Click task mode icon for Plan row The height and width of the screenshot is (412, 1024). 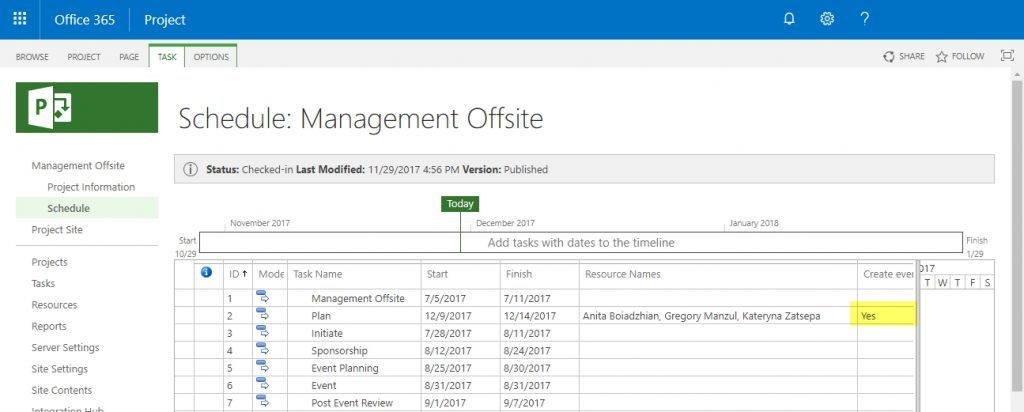point(263,315)
